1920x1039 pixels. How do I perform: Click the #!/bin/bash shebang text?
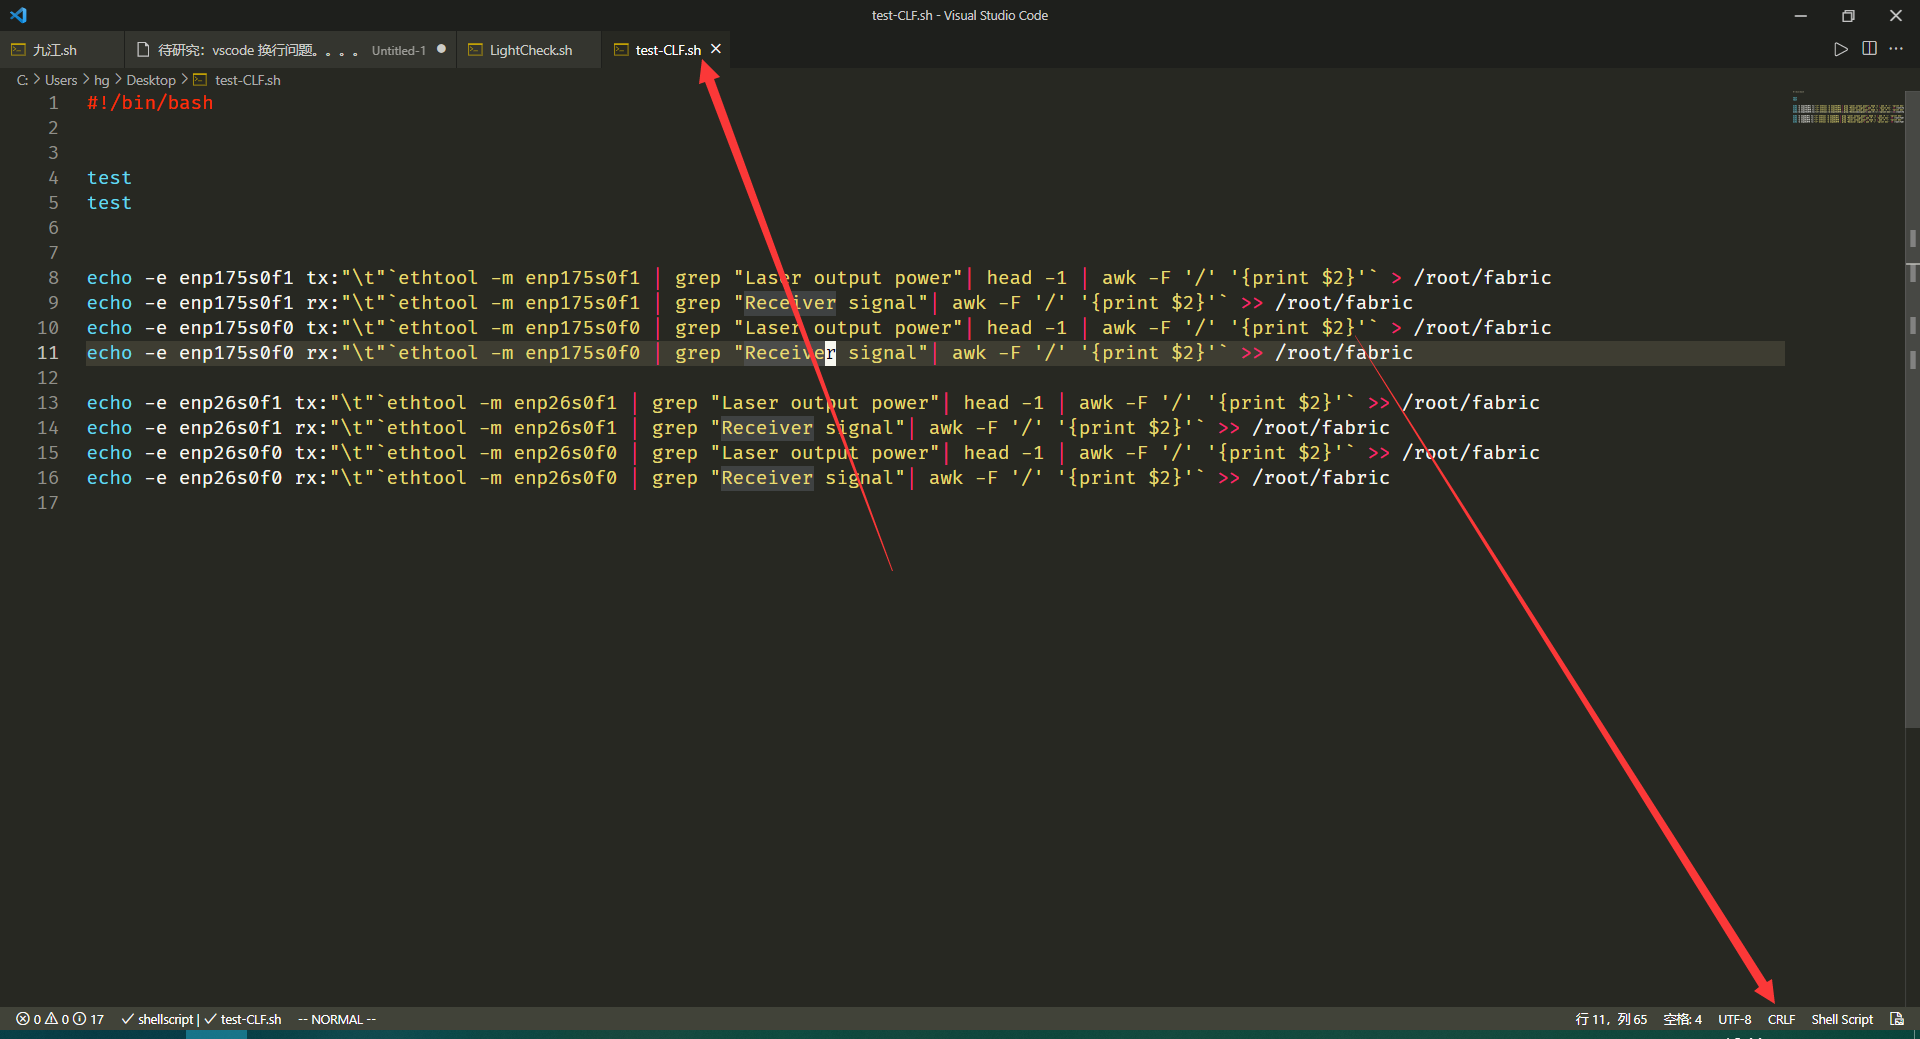tap(150, 103)
